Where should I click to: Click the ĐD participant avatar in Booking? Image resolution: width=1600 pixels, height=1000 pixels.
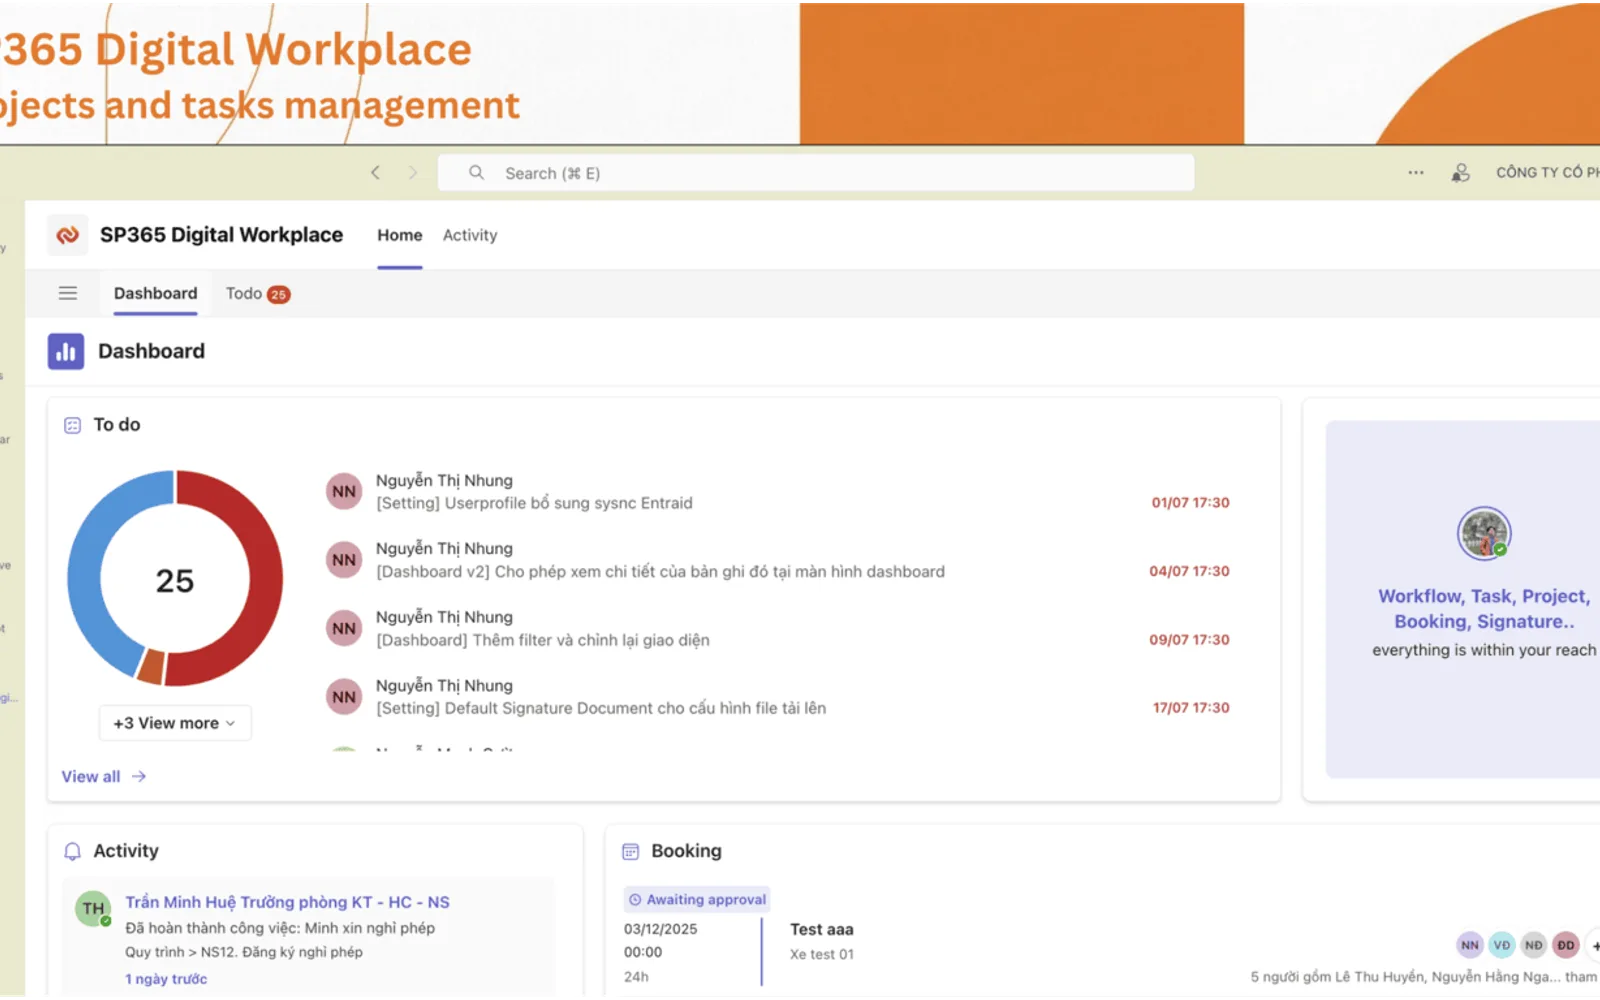pyautogui.click(x=1566, y=944)
